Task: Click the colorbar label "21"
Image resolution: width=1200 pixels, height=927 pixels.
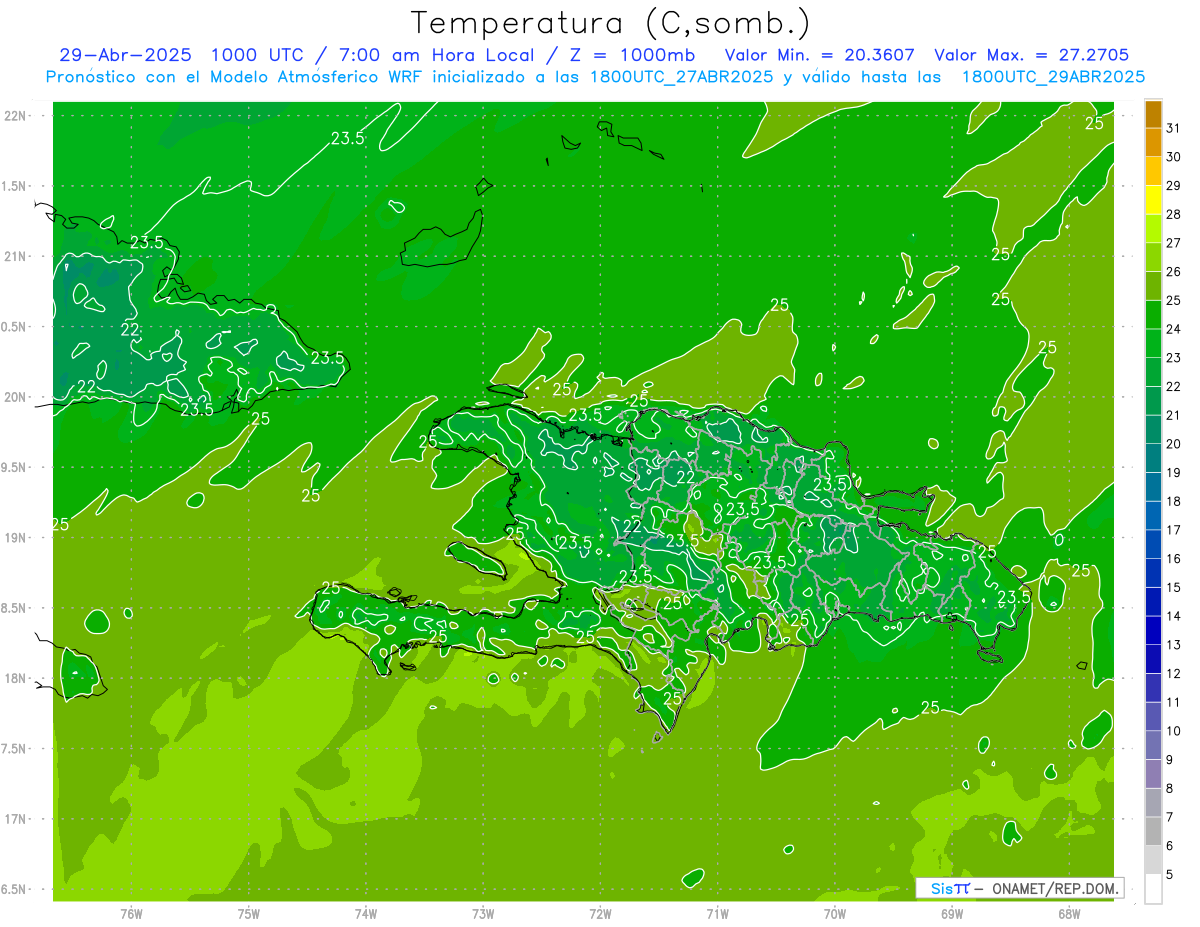Action: 1174,415
